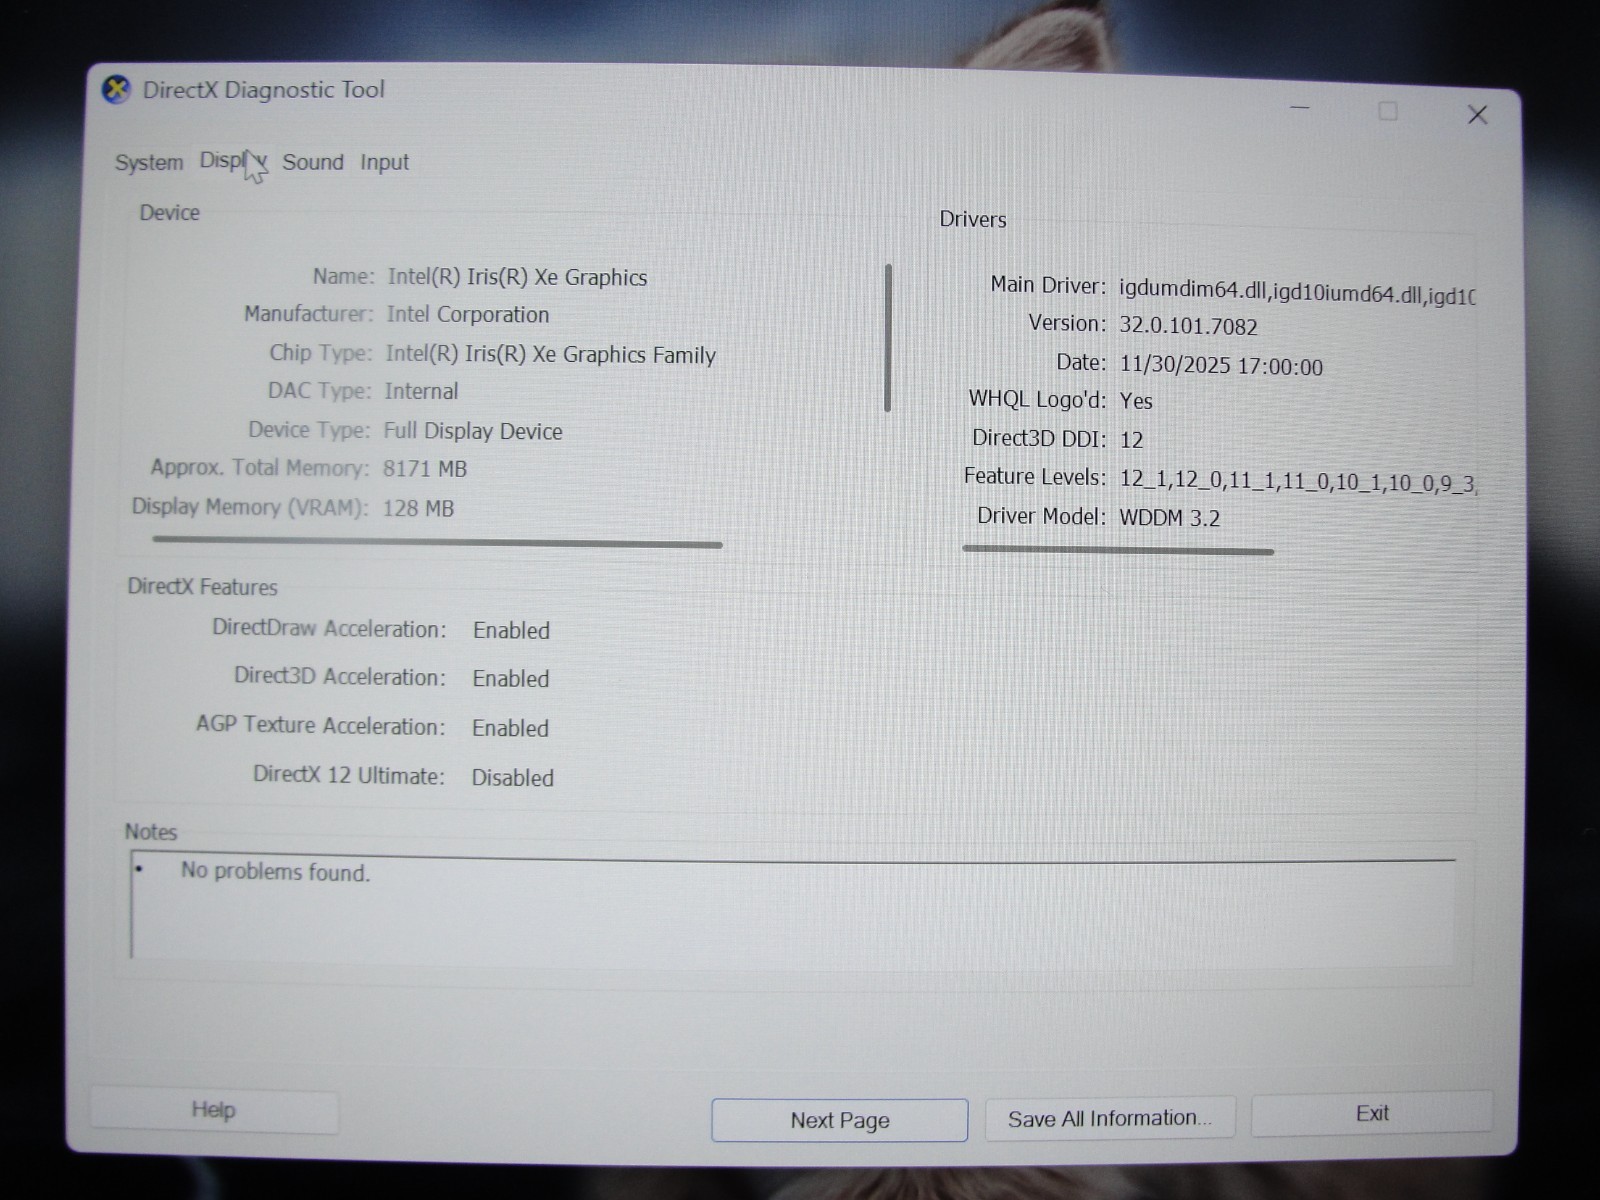The width and height of the screenshot is (1600, 1200).
Task: Click the VRAM value 128 MB
Action: (418, 508)
